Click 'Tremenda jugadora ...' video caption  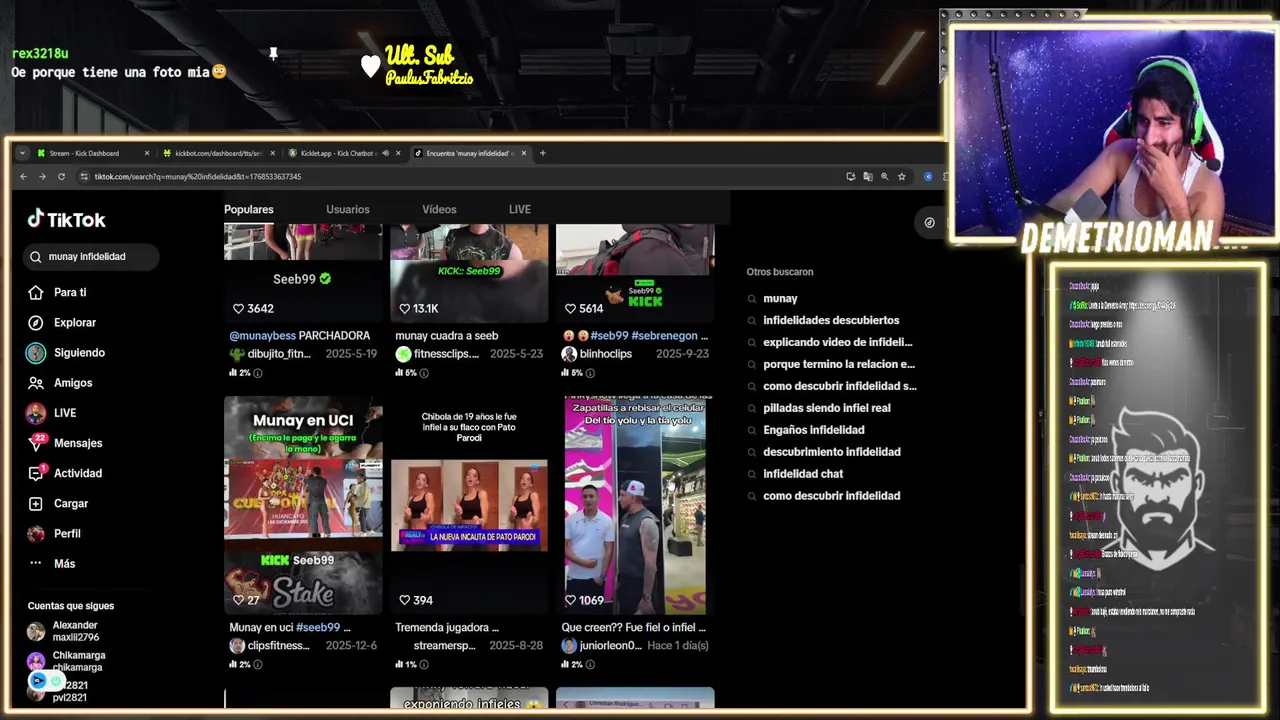point(447,628)
